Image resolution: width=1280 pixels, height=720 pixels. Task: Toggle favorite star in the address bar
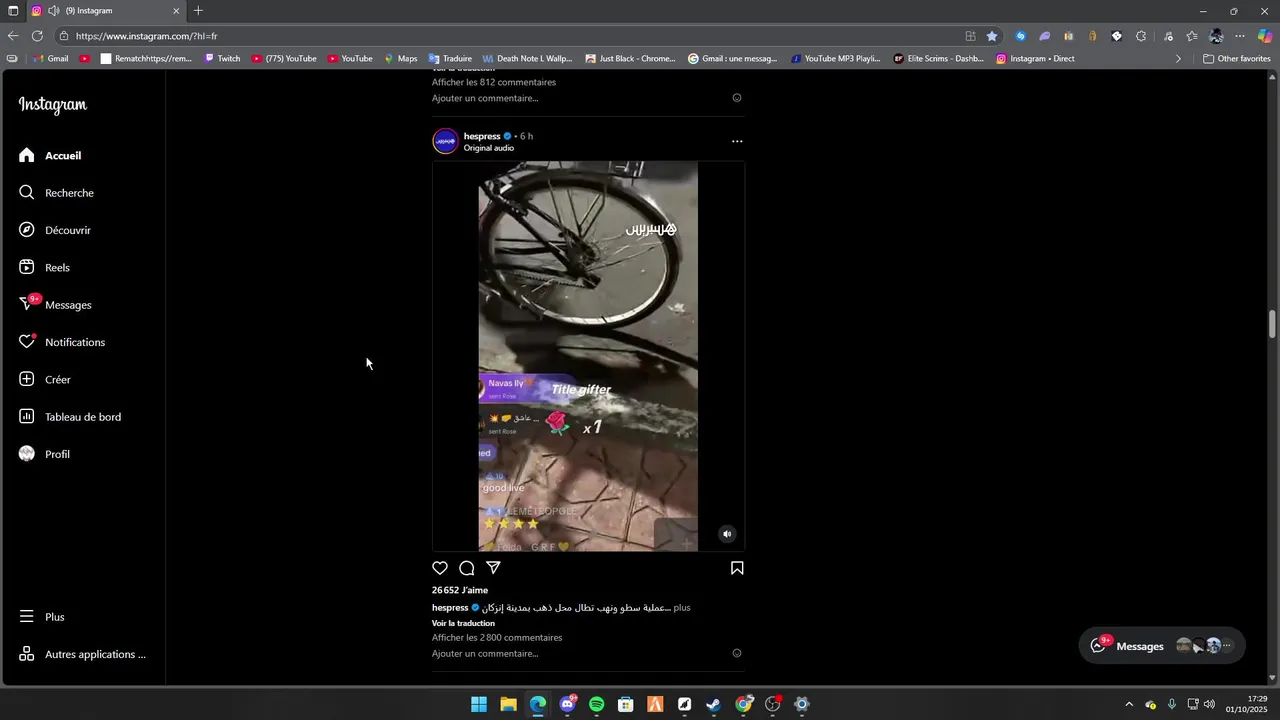click(992, 36)
